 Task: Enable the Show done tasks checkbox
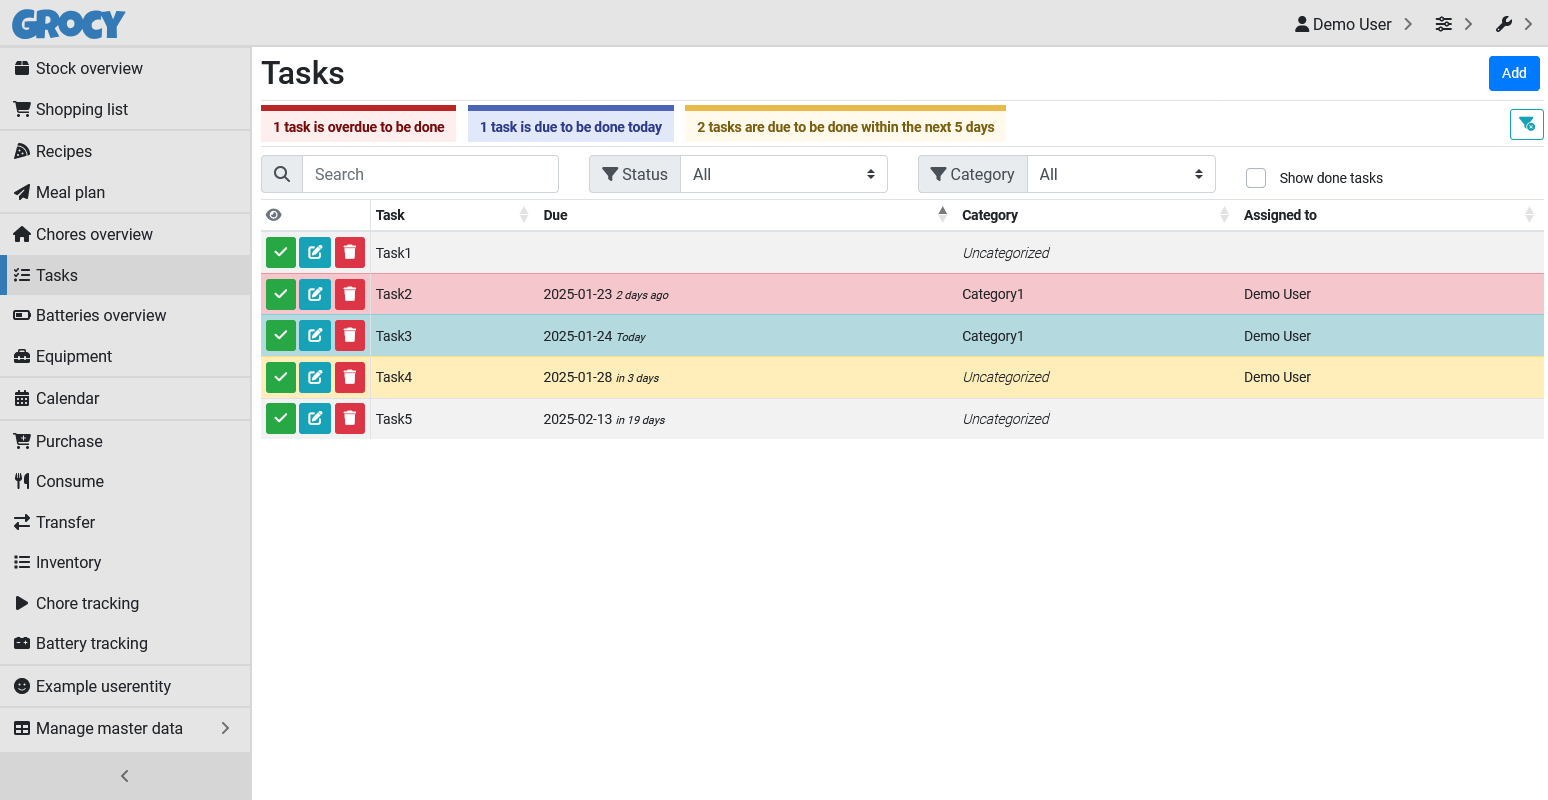coord(1256,178)
